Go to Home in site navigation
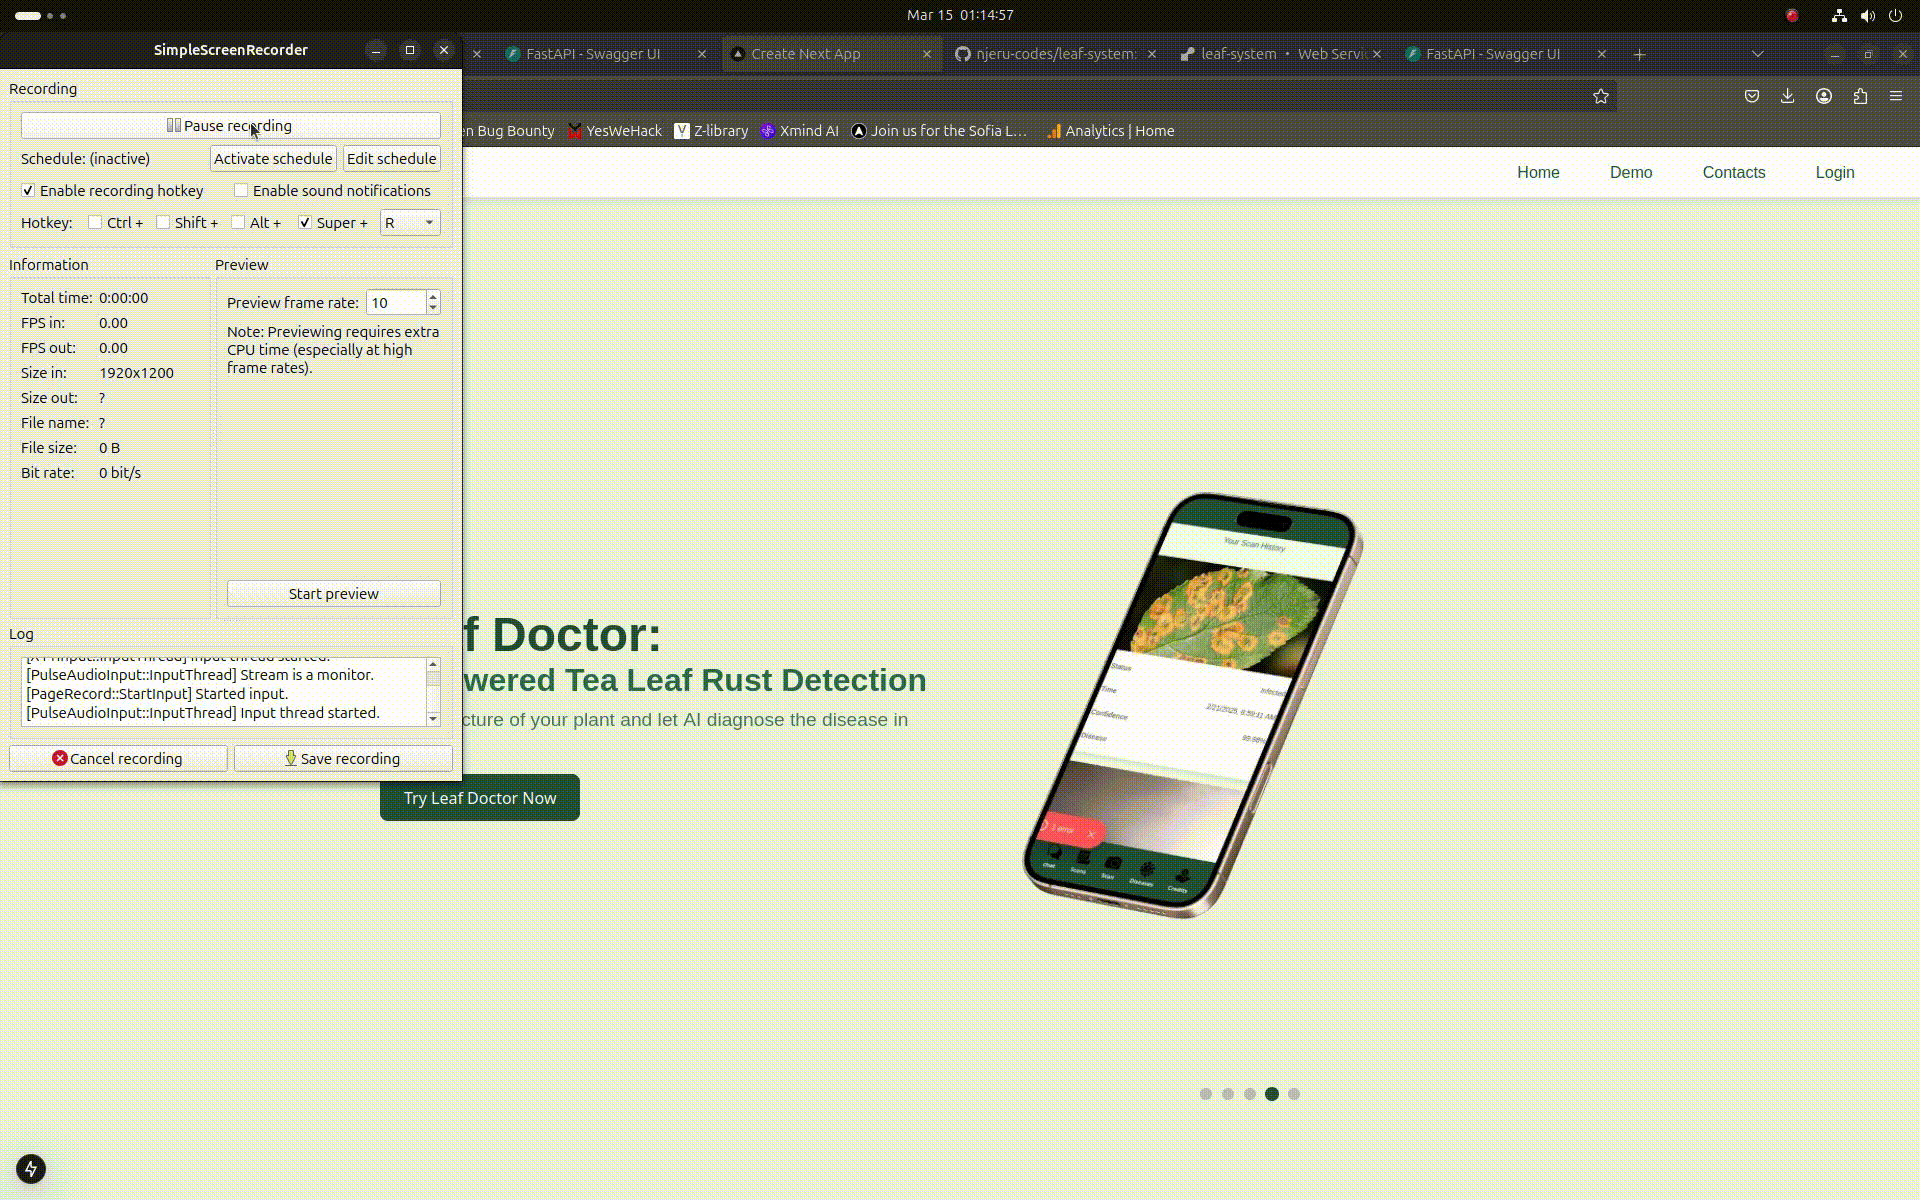 click(x=1538, y=172)
